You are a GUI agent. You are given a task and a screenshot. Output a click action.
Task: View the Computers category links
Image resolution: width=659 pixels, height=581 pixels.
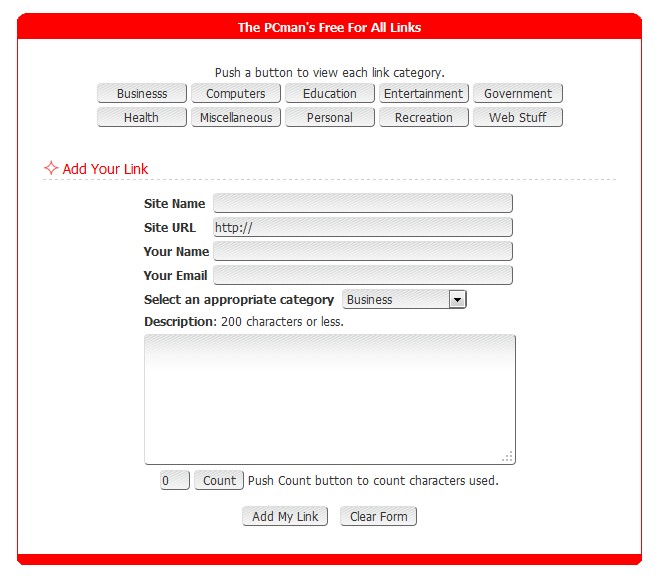point(236,93)
